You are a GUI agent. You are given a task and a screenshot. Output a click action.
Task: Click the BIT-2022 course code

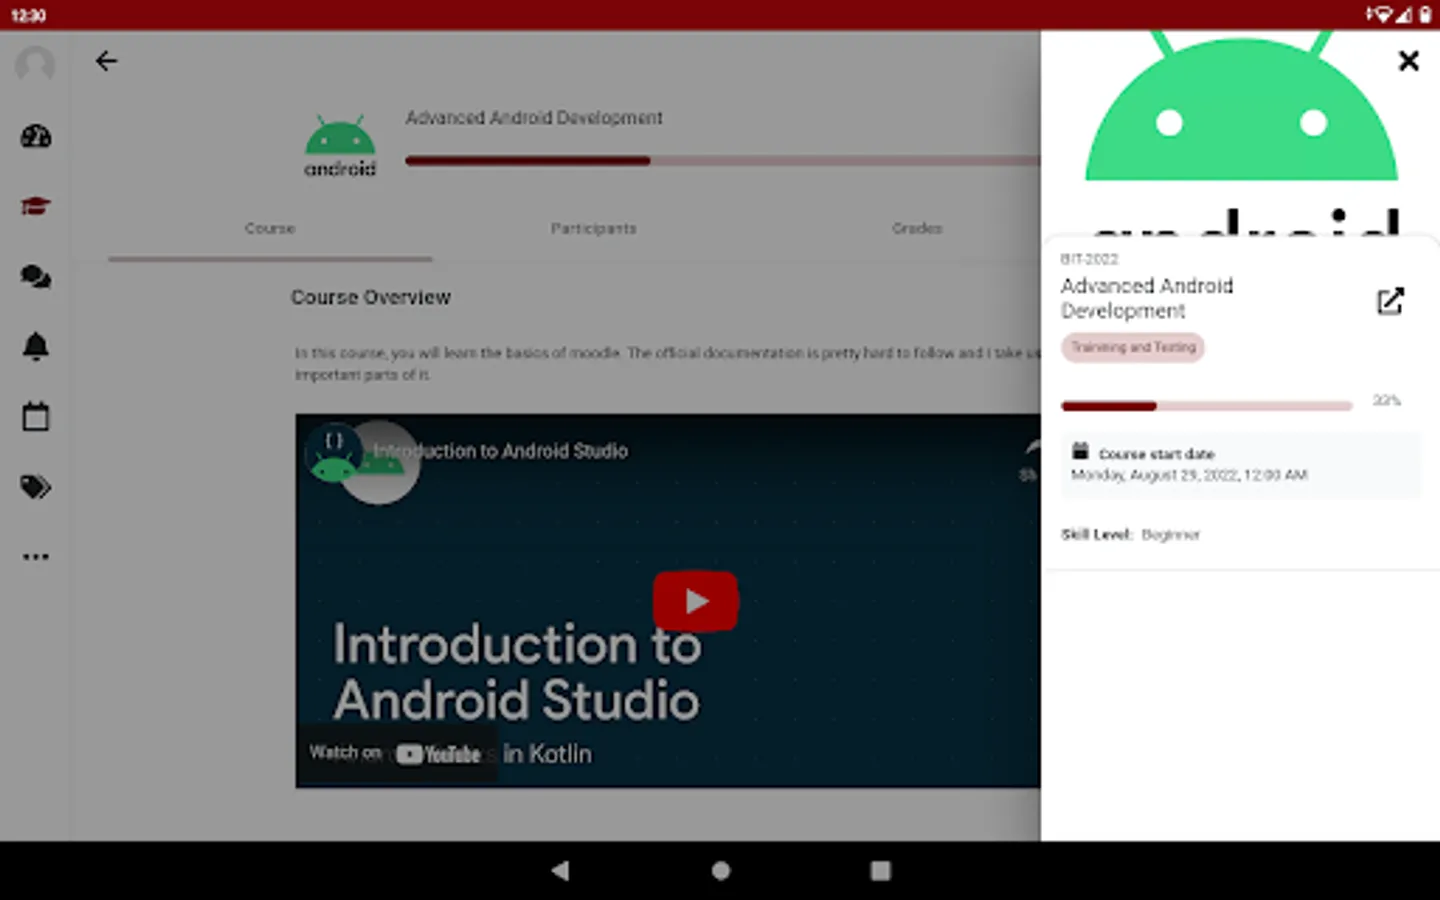[x=1089, y=259]
